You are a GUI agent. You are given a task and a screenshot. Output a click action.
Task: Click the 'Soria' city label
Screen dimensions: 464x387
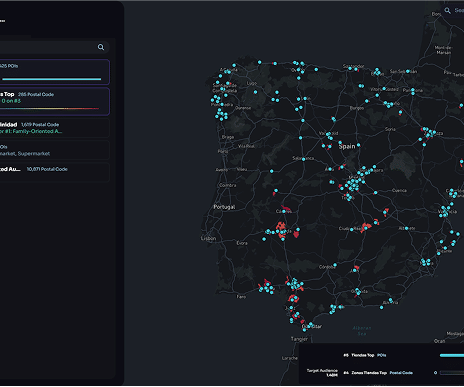[390, 129]
